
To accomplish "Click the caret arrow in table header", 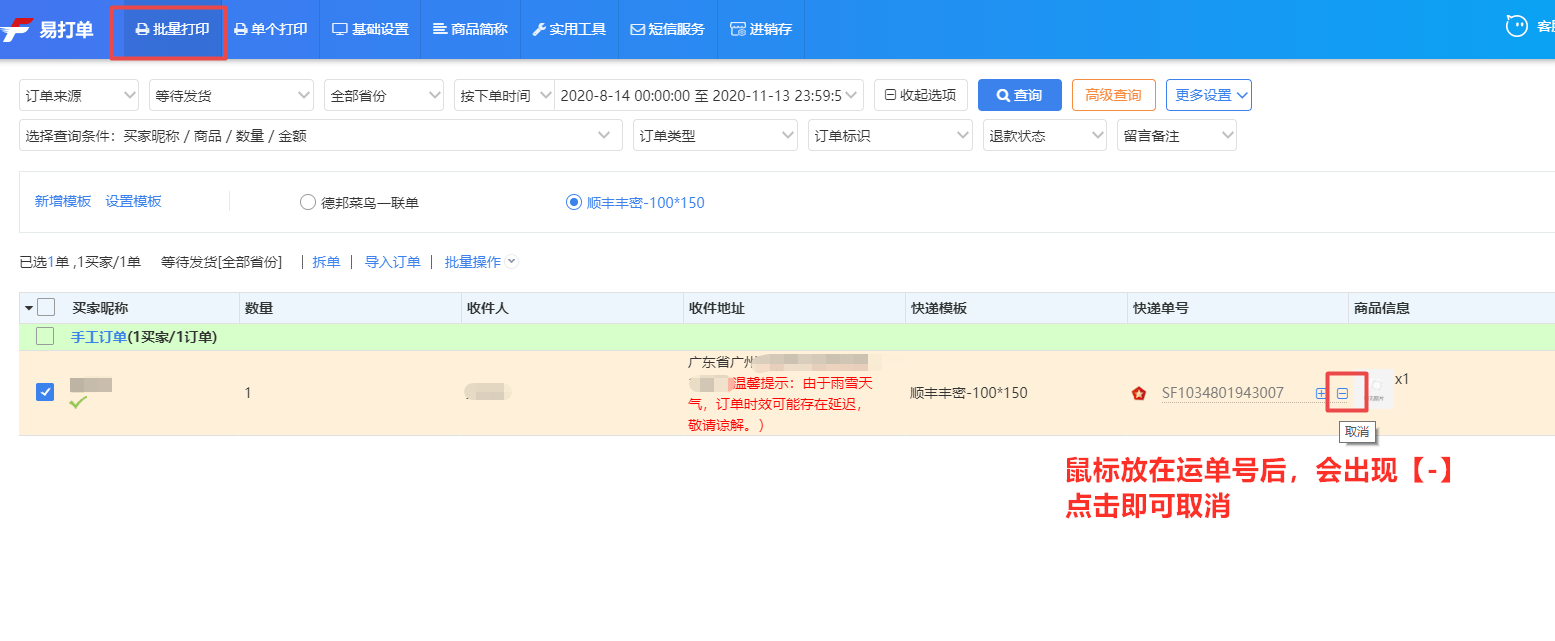I will coord(28,308).
